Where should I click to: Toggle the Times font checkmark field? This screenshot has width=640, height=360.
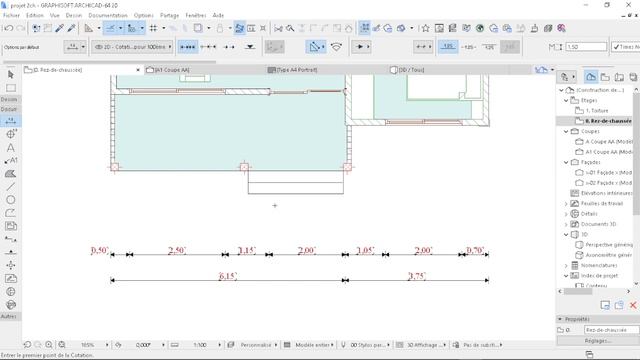(625, 47)
